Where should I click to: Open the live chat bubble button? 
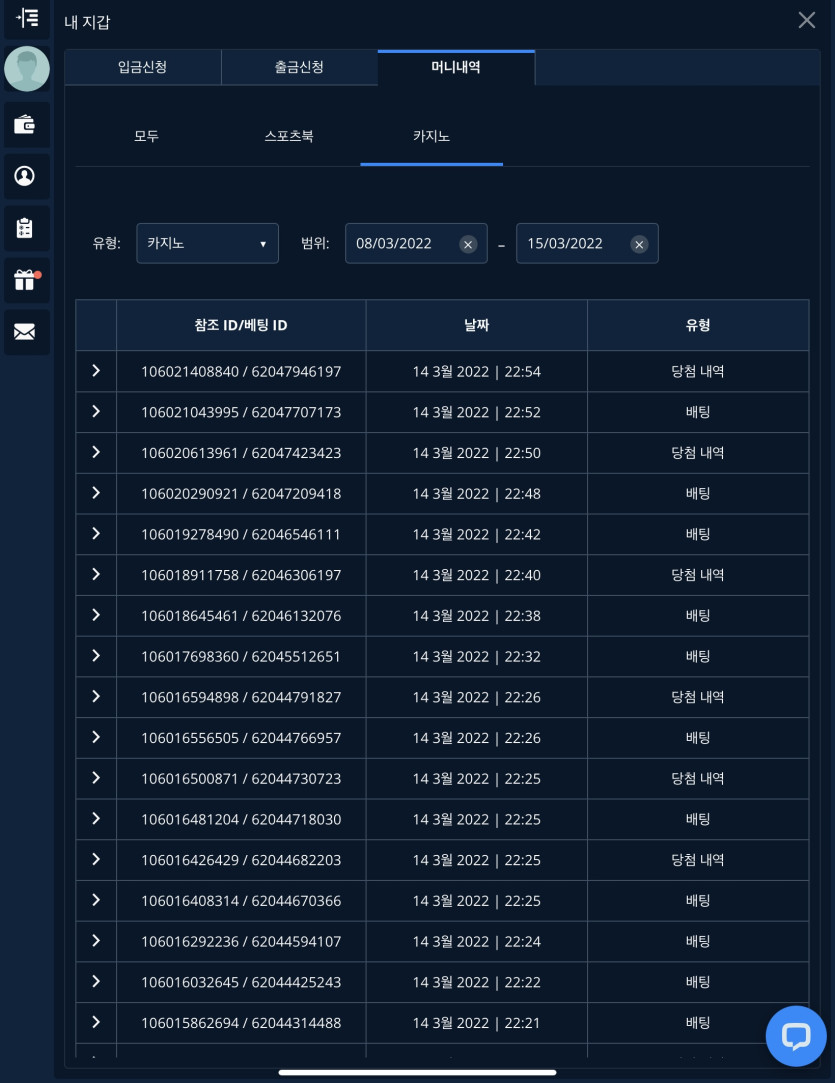point(796,1036)
